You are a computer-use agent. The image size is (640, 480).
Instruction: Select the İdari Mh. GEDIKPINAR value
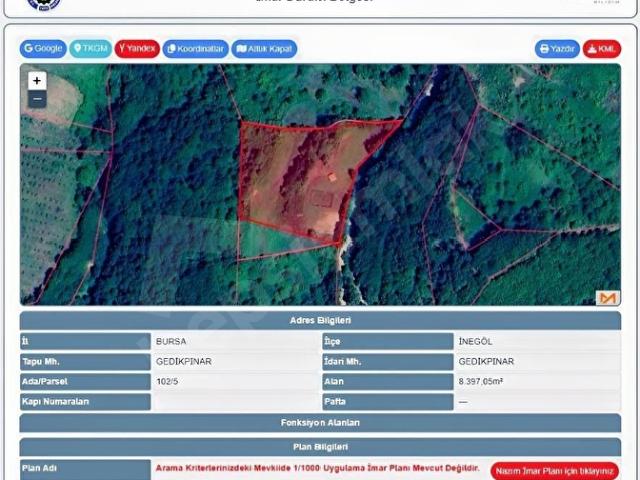point(486,361)
